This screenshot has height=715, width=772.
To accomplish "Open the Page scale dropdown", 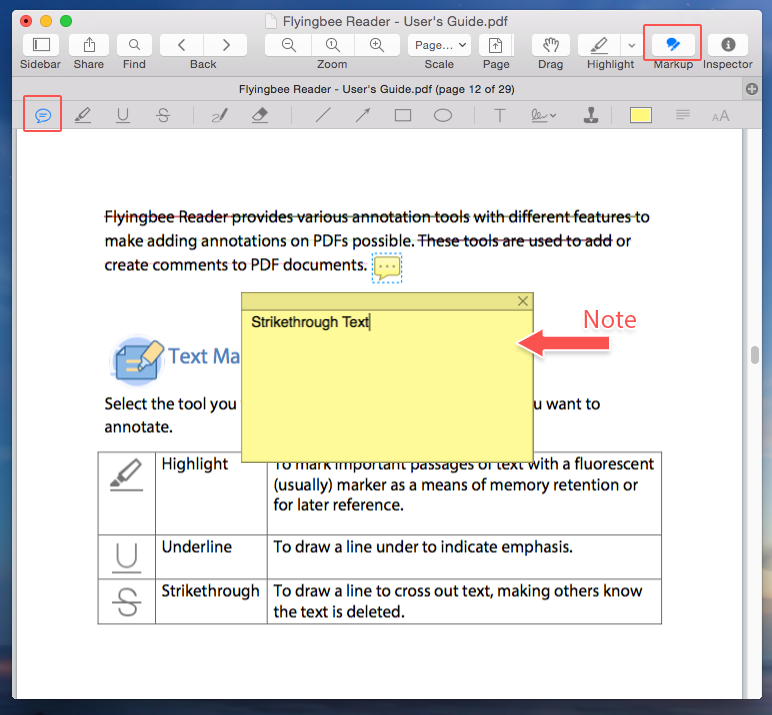I will (x=439, y=45).
